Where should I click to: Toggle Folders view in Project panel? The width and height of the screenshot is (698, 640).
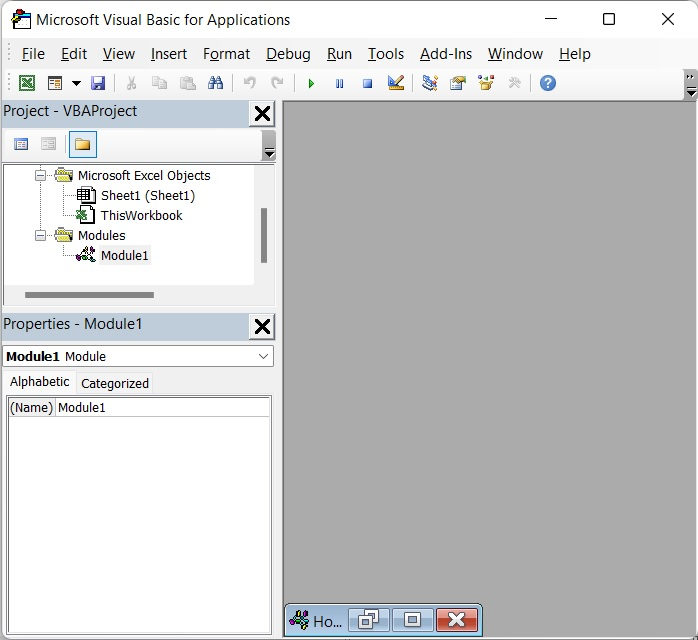[x=83, y=144]
